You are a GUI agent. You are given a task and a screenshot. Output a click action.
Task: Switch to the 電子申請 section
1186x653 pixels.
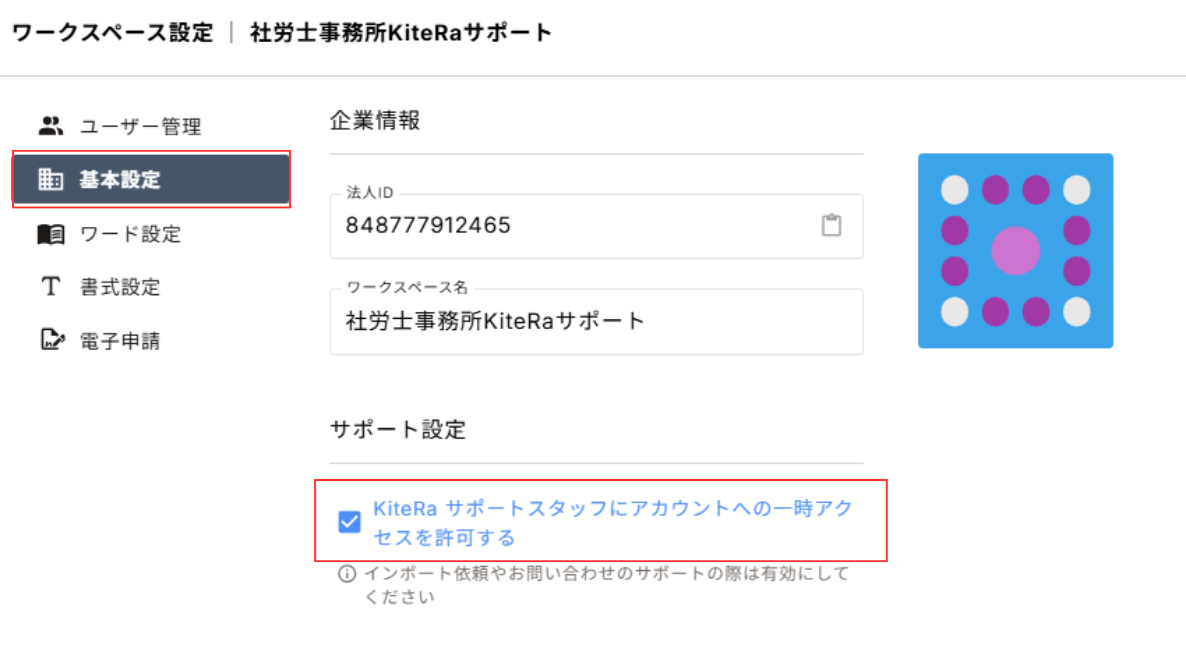pyautogui.click(x=120, y=341)
